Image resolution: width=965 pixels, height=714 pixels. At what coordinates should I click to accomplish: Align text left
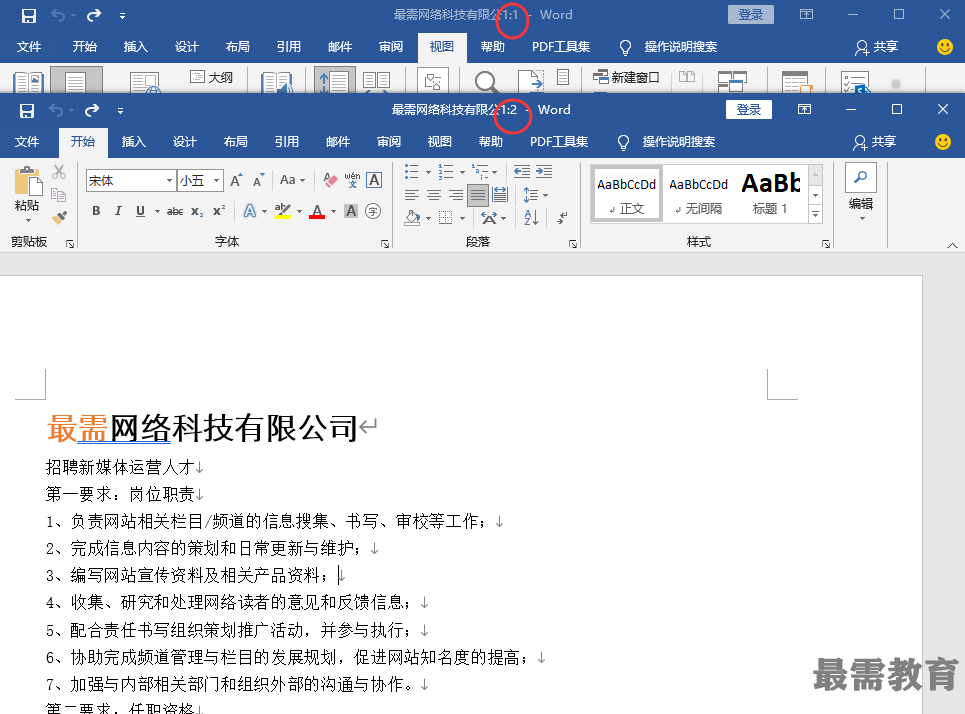click(412, 195)
